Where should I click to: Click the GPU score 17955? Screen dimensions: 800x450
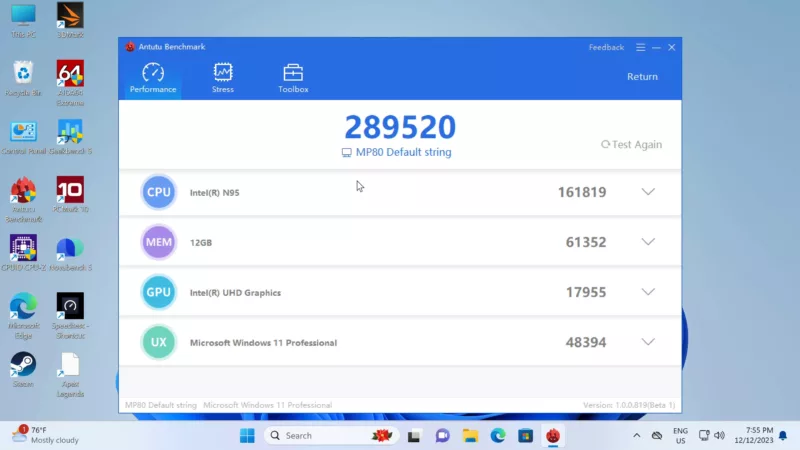[586, 292]
